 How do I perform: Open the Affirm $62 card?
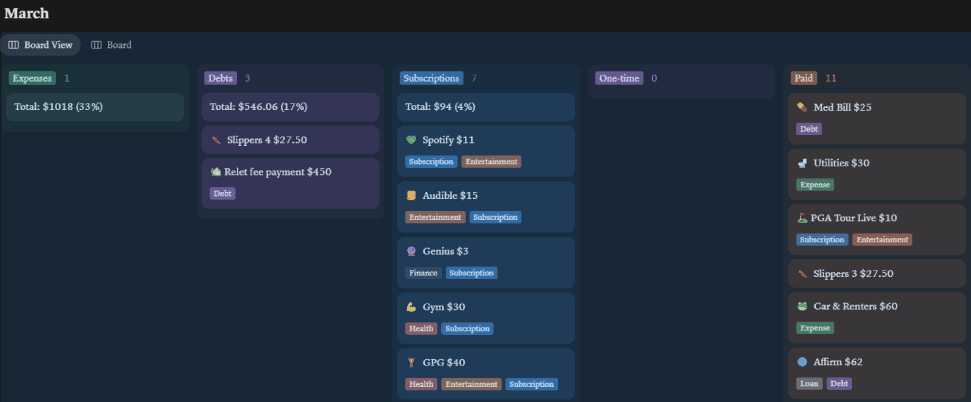point(877,373)
